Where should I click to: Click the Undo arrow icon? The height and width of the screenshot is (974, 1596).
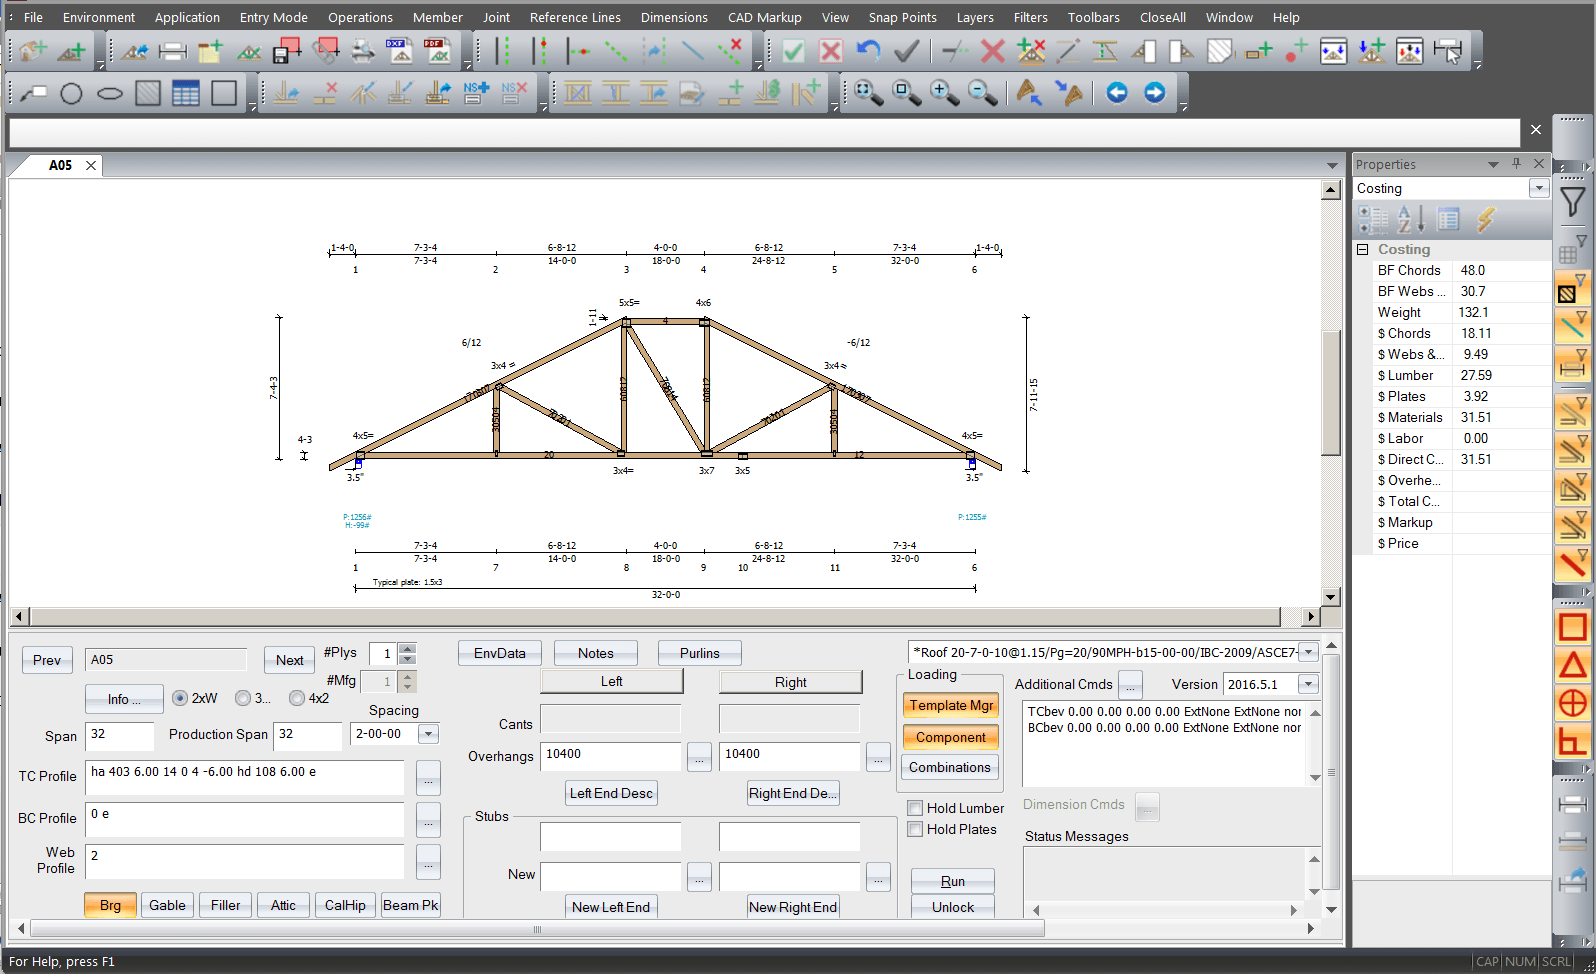(868, 51)
